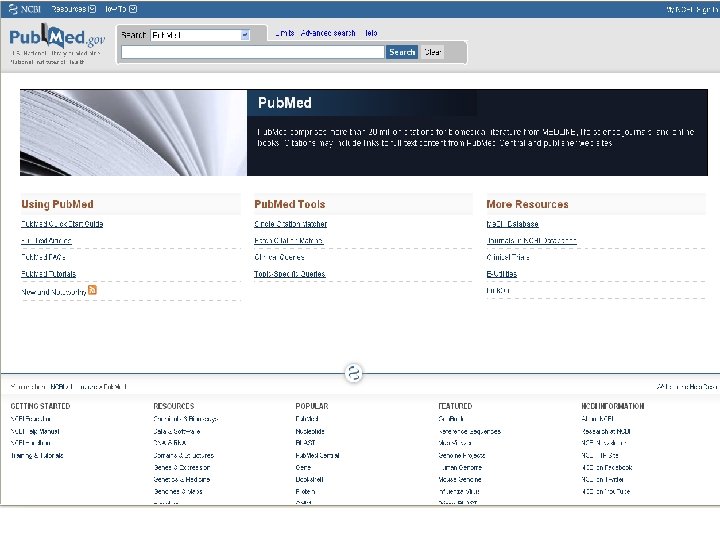Click the My NCBI Sign In link
The width and height of the screenshot is (720, 540).
point(692,9)
